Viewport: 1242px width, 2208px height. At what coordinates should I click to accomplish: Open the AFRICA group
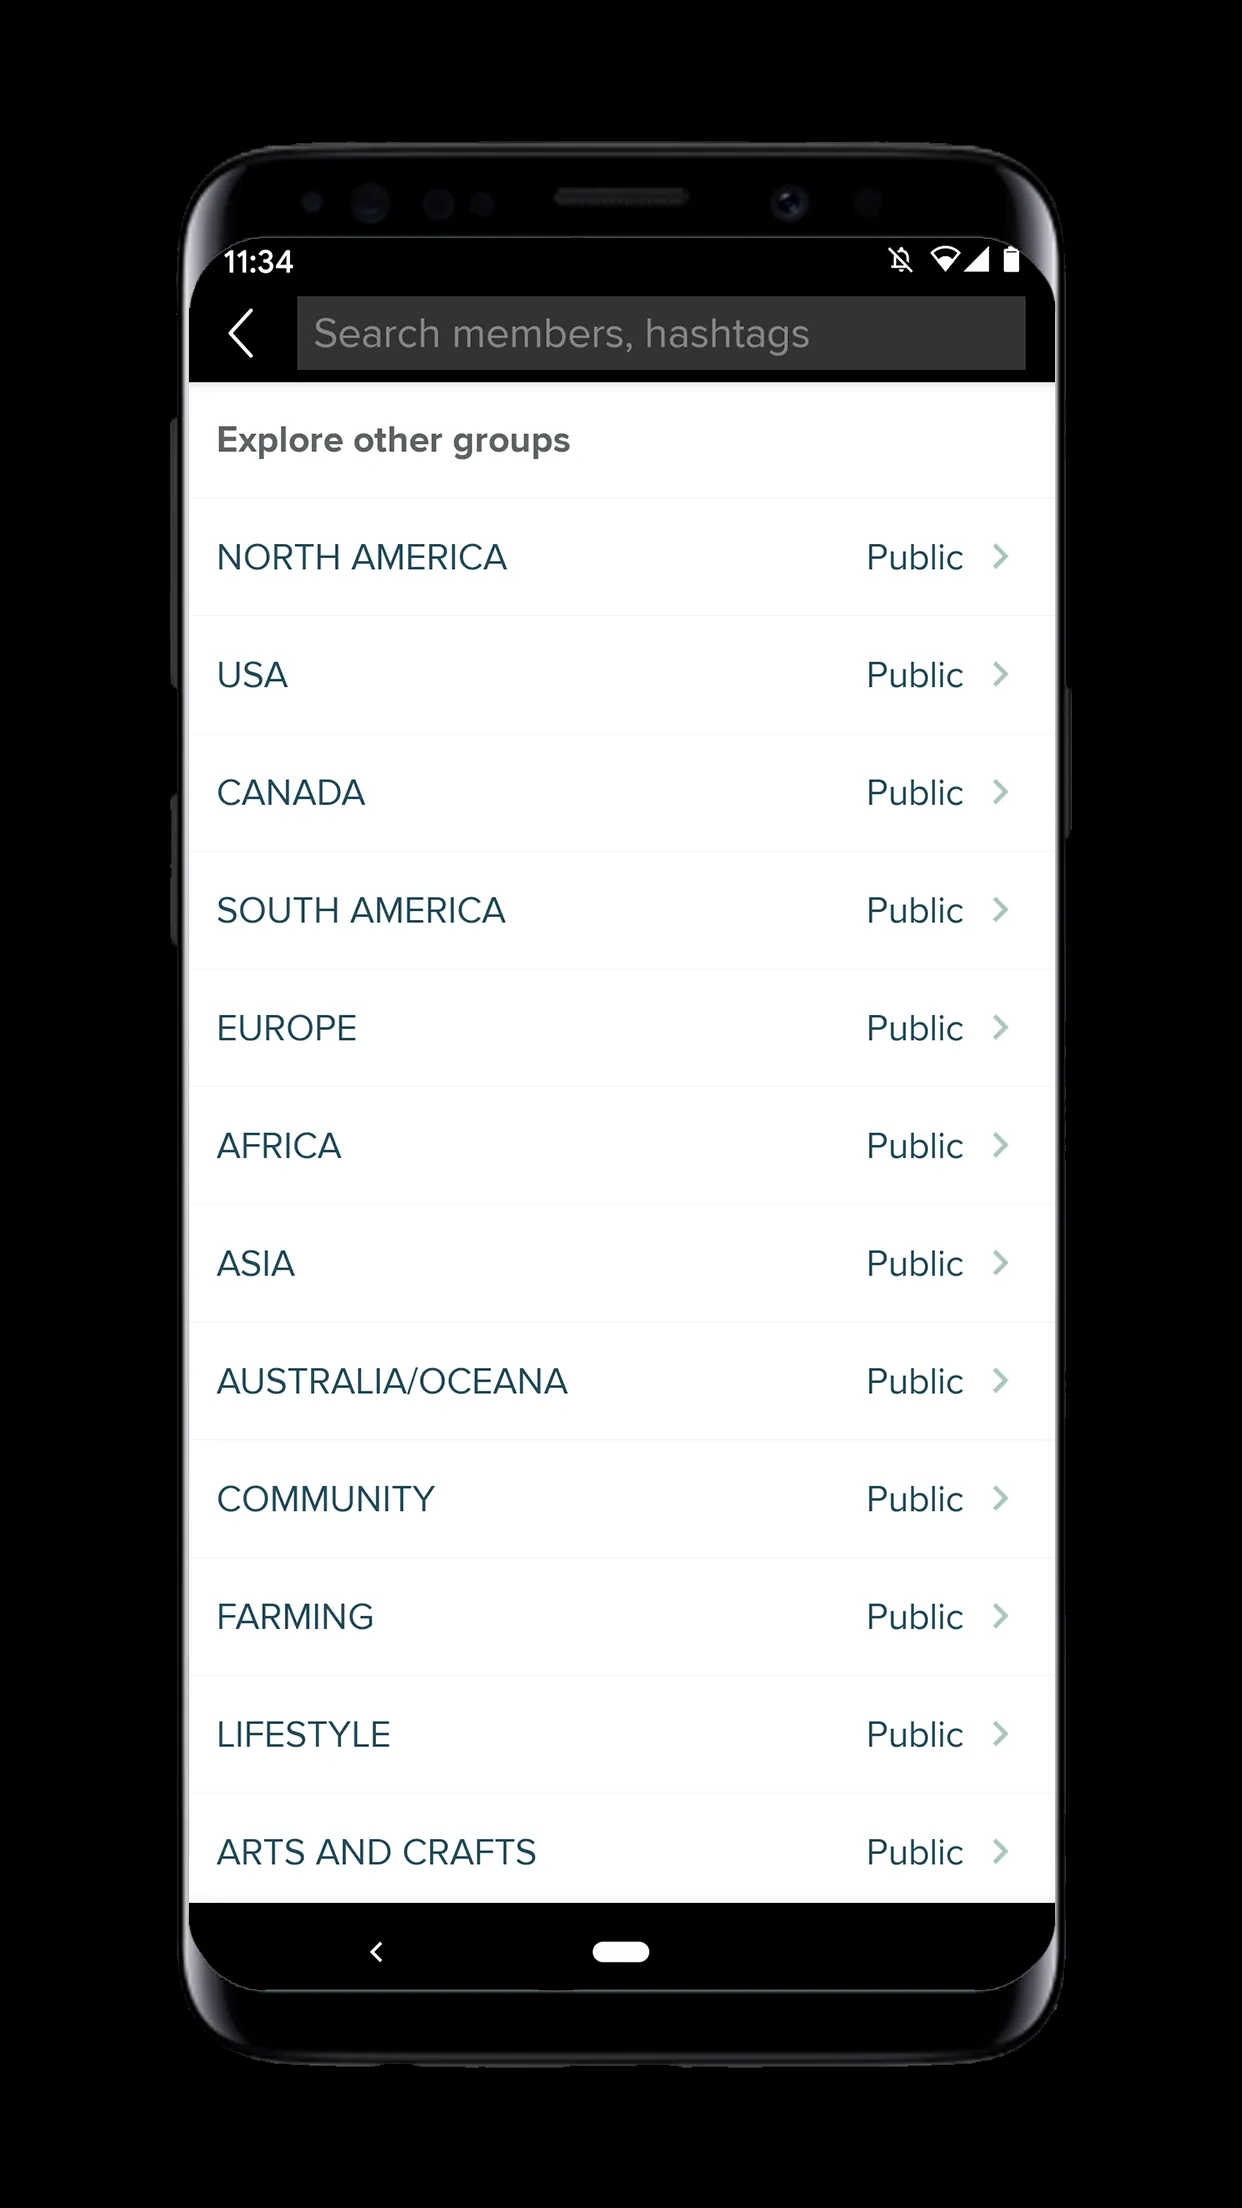pyautogui.click(x=621, y=1146)
